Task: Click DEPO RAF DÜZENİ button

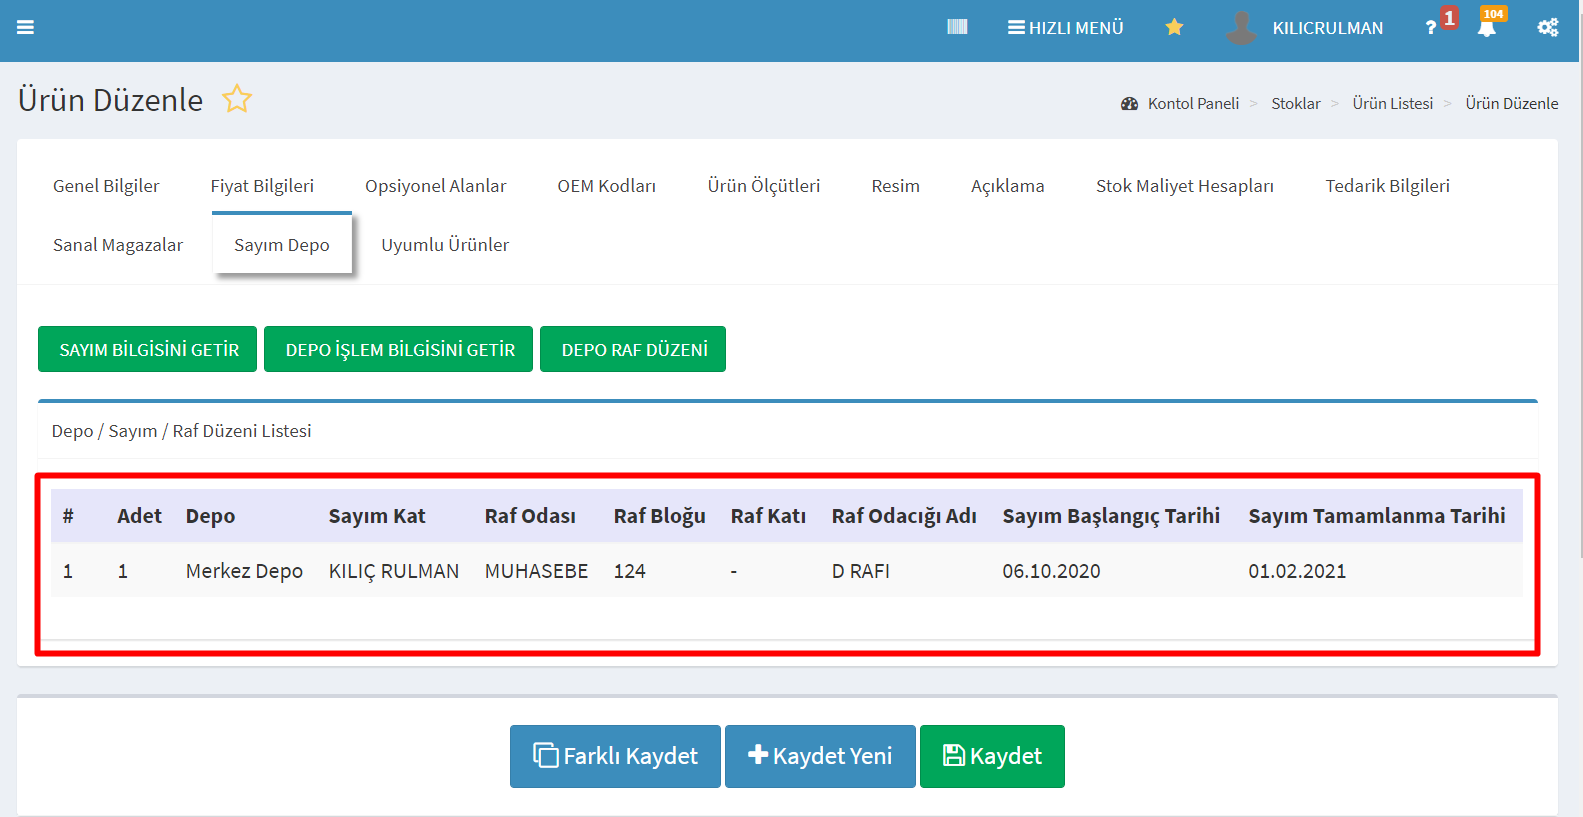Action: [x=633, y=350]
